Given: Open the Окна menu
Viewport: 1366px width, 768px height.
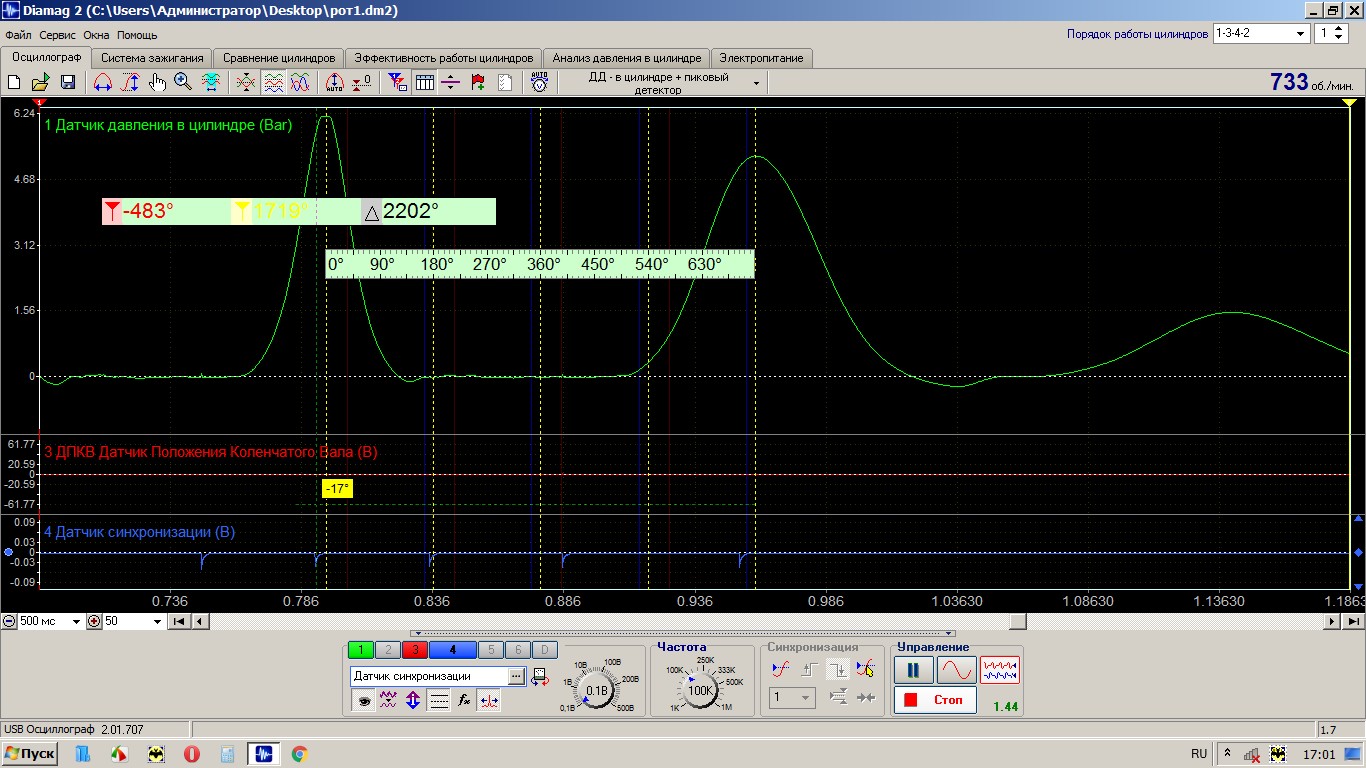Looking at the screenshot, I should click(x=97, y=35).
